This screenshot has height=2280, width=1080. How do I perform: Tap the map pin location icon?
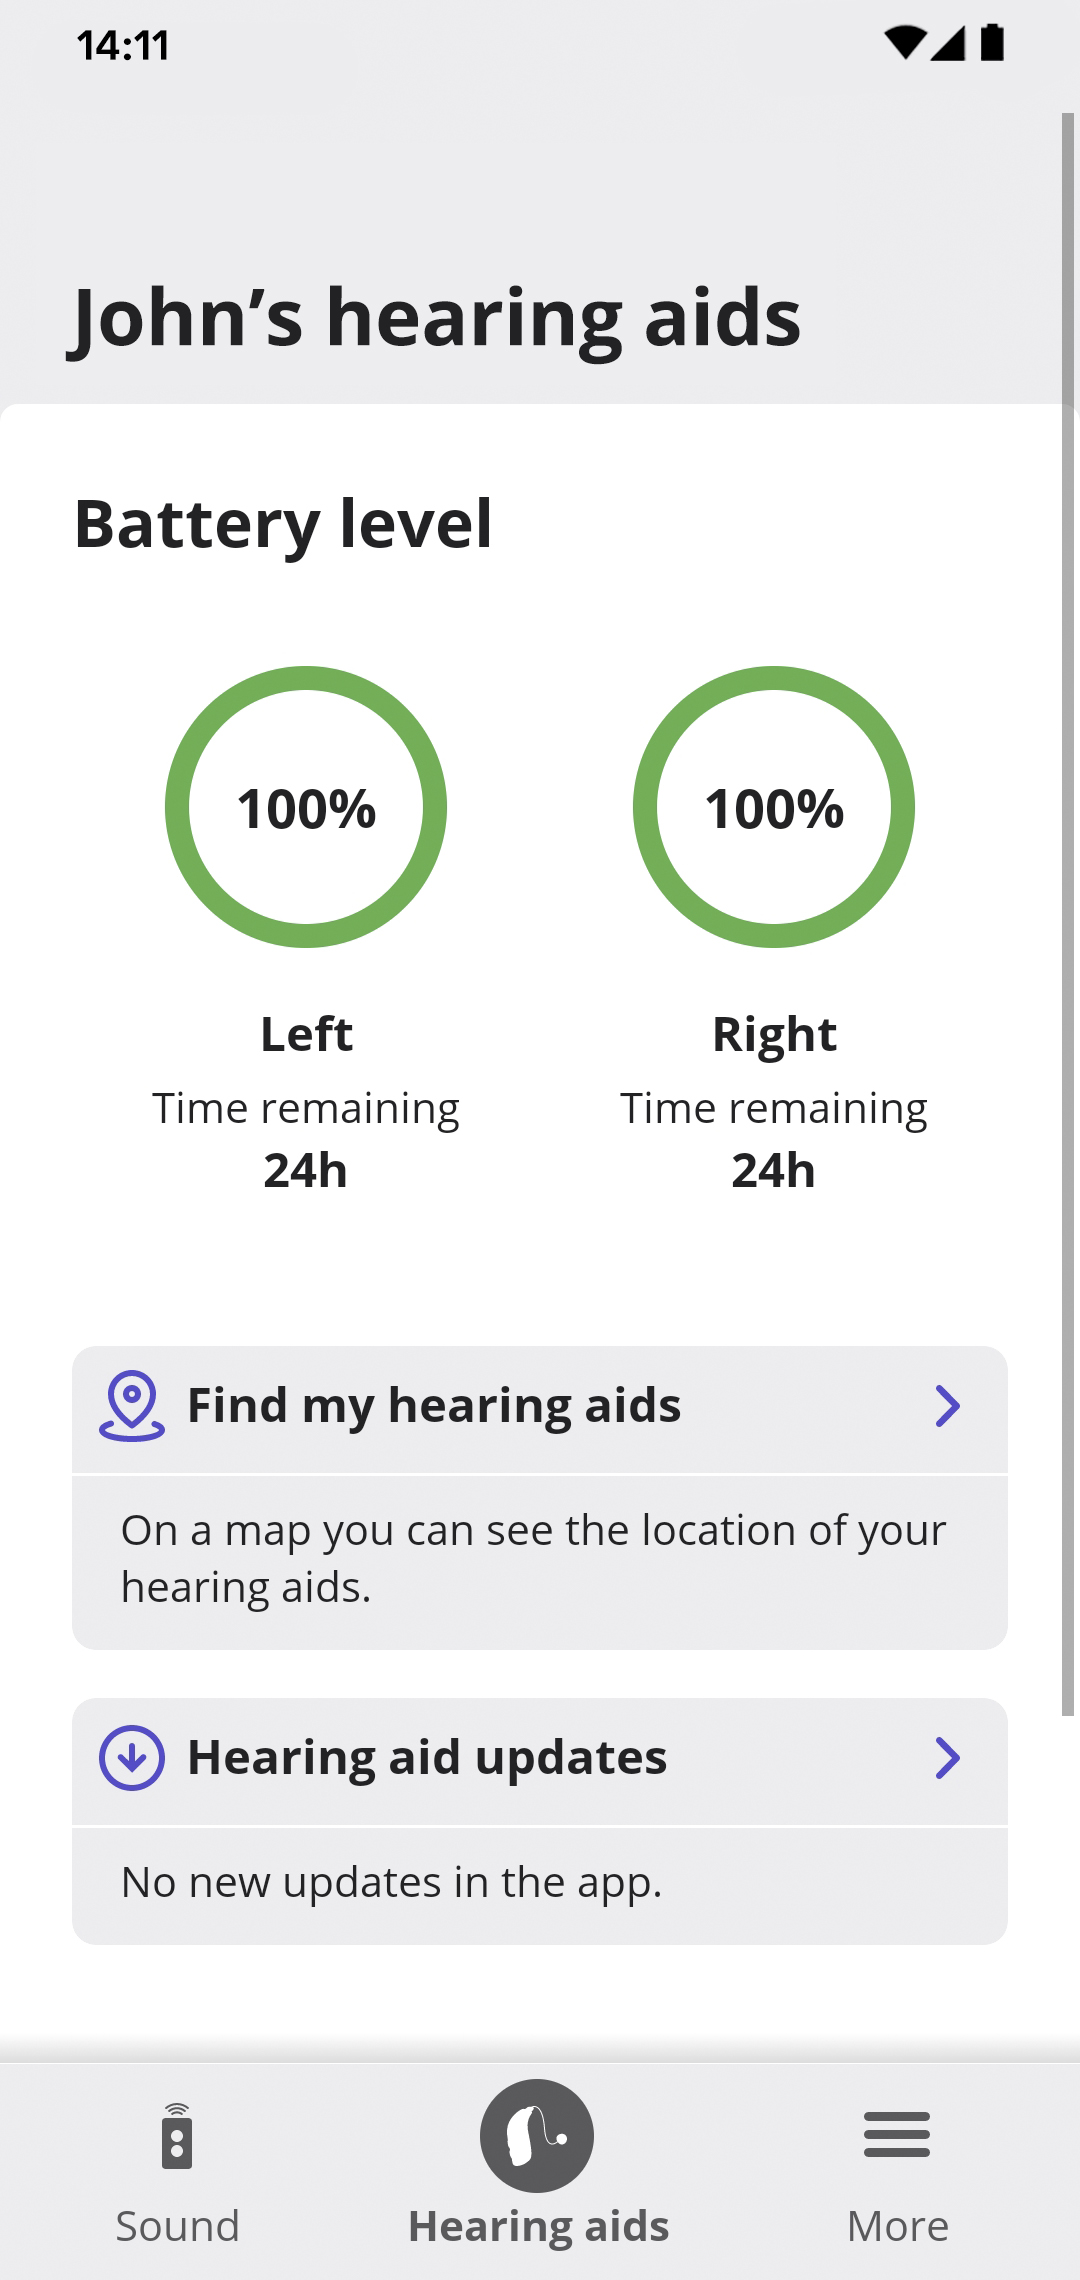[x=132, y=1406]
